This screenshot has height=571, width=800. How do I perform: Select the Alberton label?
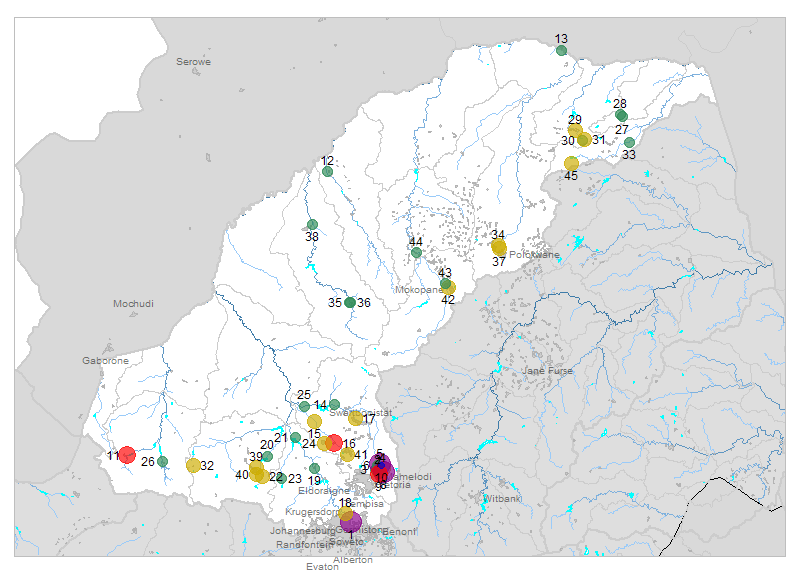pos(353,560)
